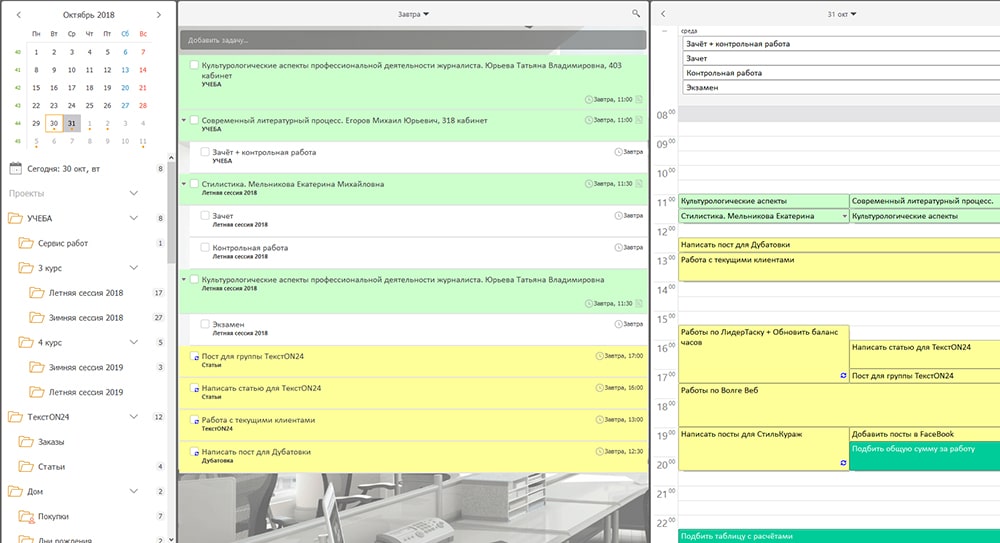Image resolution: width=1000 pixels, height=543 pixels.
Task: Click folder icon of Сервис работ
Action: (26, 243)
